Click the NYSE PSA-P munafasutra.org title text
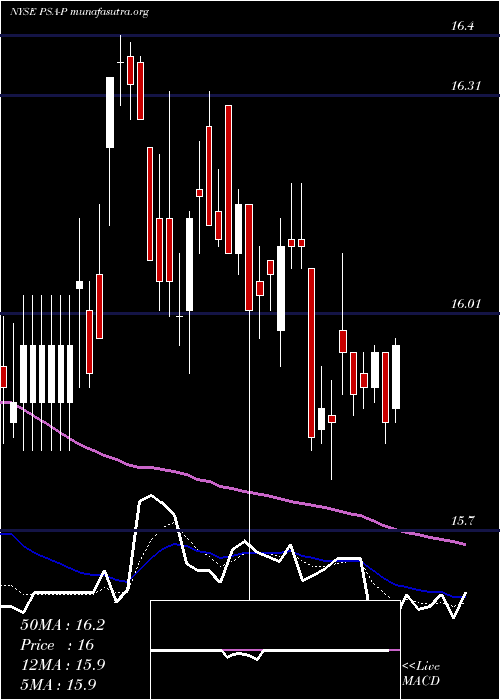The image size is (500, 700). (x=79, y=12)
